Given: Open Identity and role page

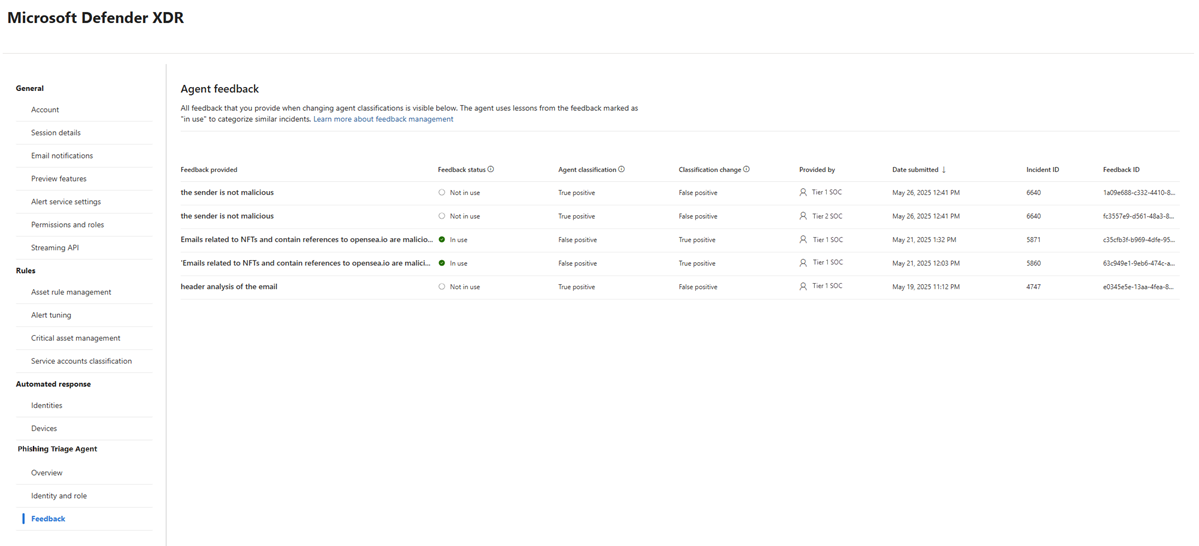Looking at the screenshot, I should (x=59, y=496).
